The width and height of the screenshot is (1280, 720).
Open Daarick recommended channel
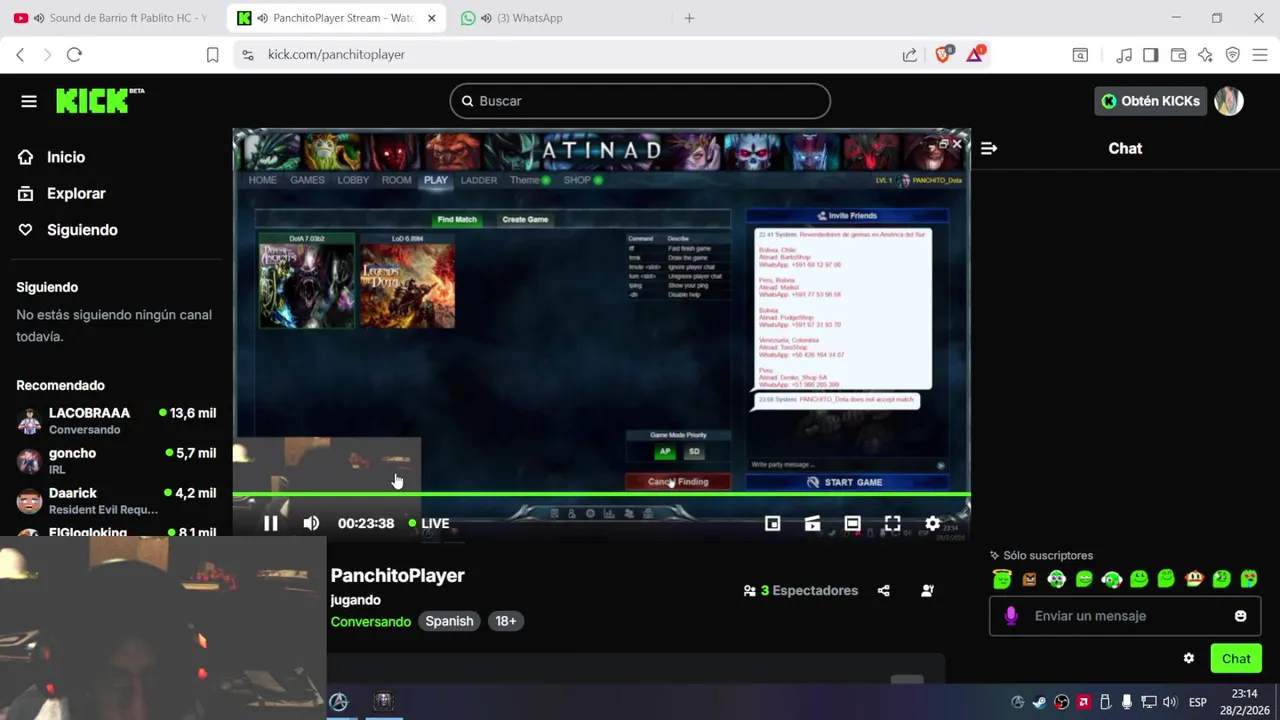116,500
